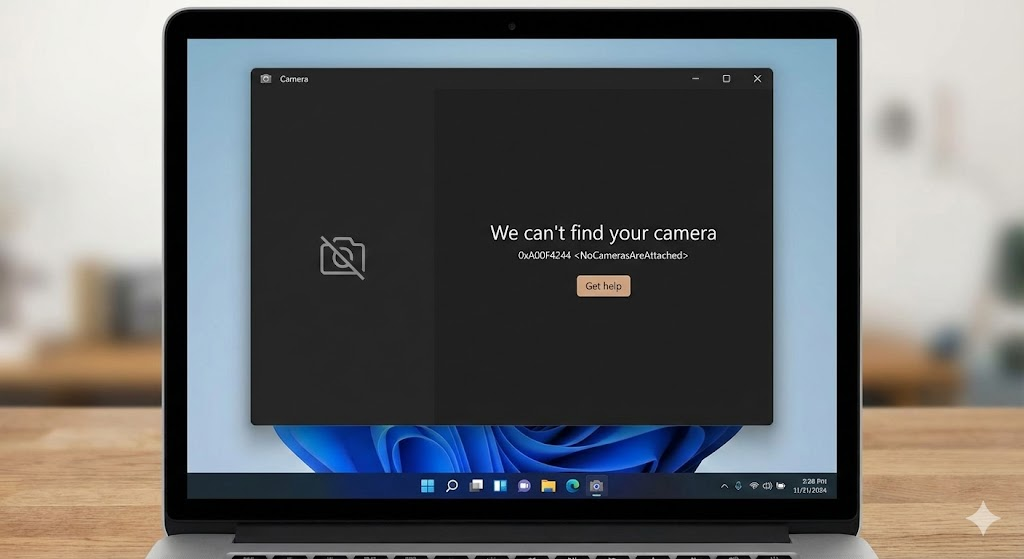The height and width of the screenshot is (559, 1024).
Task: Click the microphone icon in system tray
Action: [x=738, y=486]
